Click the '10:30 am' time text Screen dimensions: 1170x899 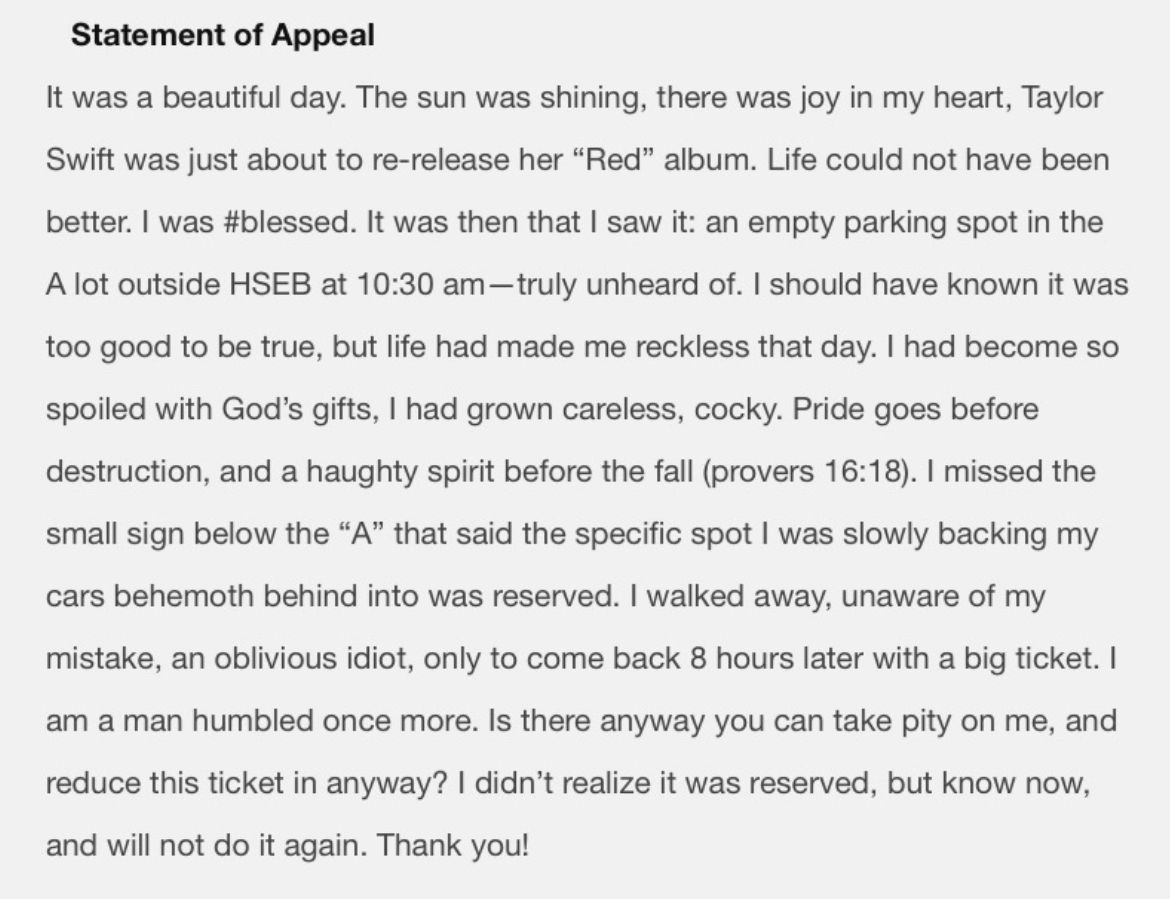[x=421, y=285]
